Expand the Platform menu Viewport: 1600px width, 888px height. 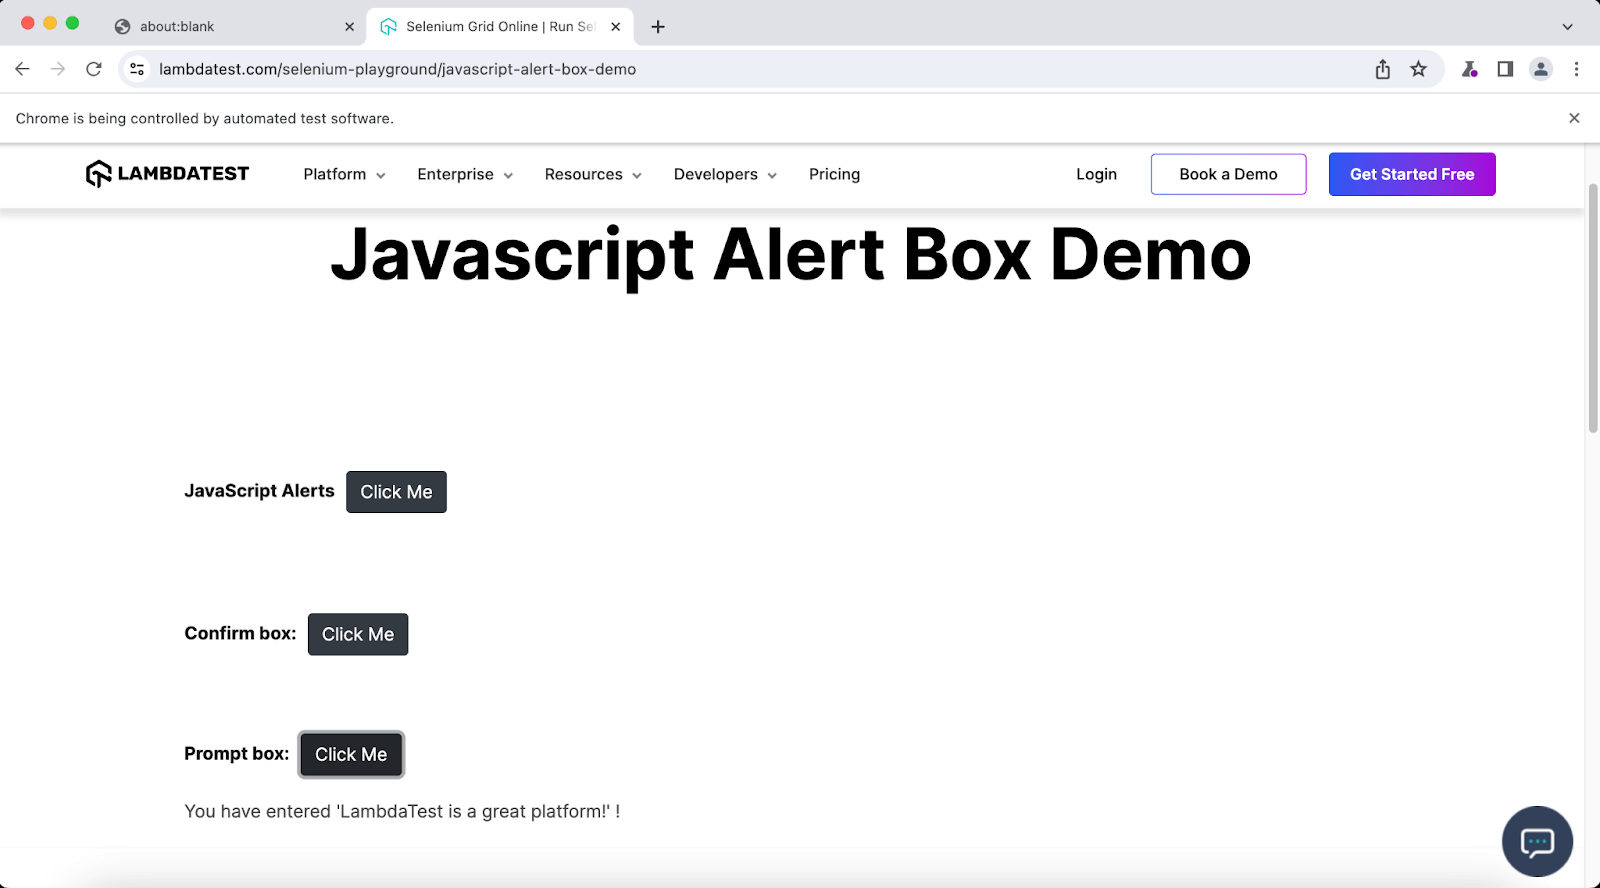tap(344, 174)
